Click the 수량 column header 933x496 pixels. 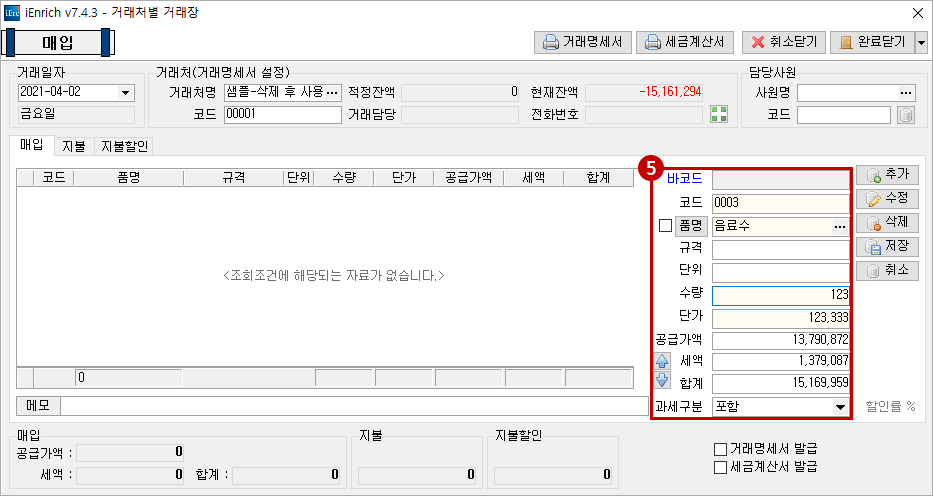click(343, 177)
